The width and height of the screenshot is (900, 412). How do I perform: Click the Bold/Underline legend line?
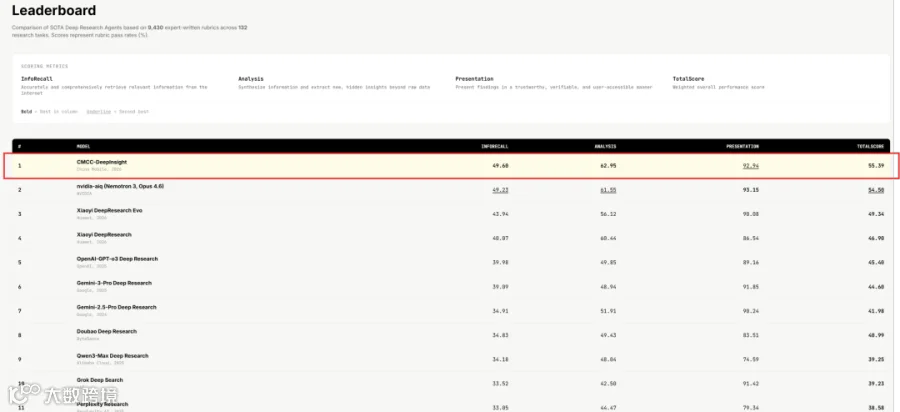85,111
